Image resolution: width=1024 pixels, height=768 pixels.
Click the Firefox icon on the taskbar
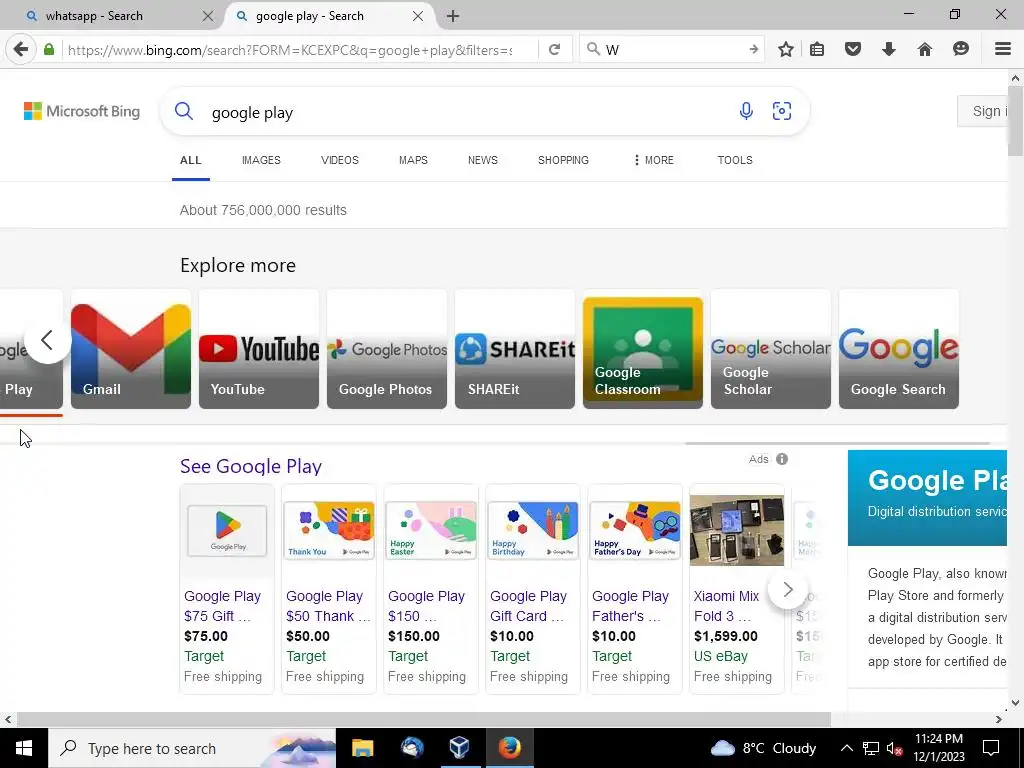click(x=509, y=748)
